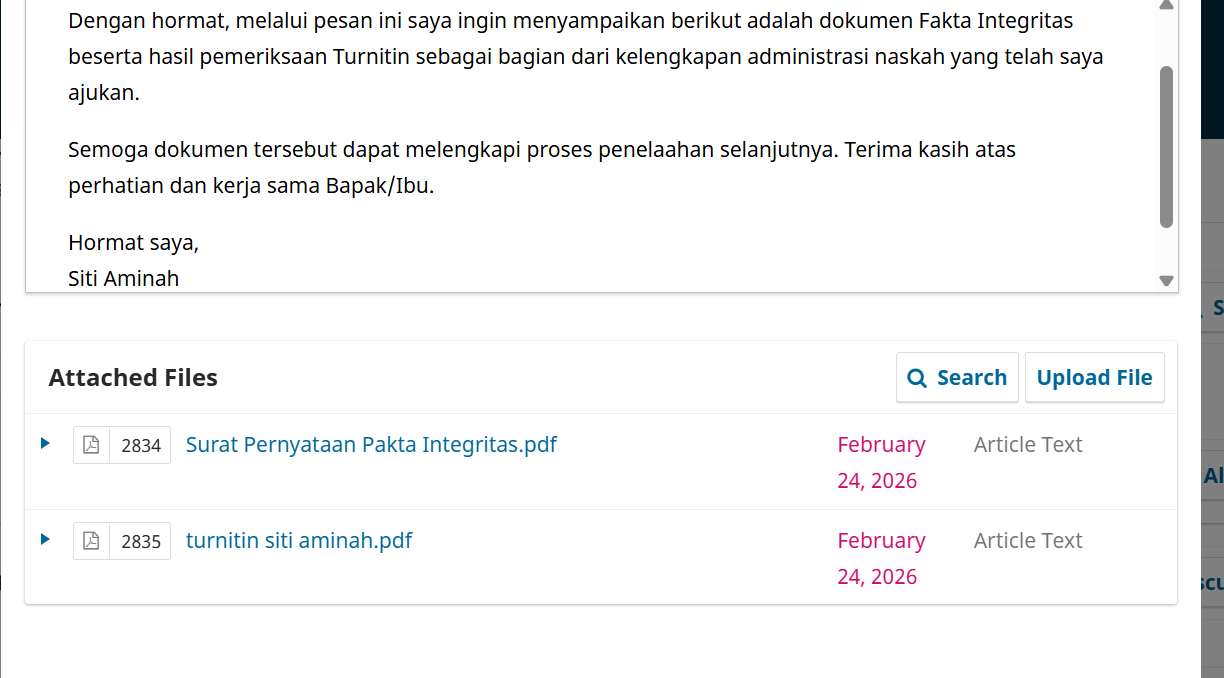Expand details for Surat Pernyataan Pakta Integritas.pdf
This screenshot has height=678, width=1224.
pyautogui.click(x=45, y=443)
